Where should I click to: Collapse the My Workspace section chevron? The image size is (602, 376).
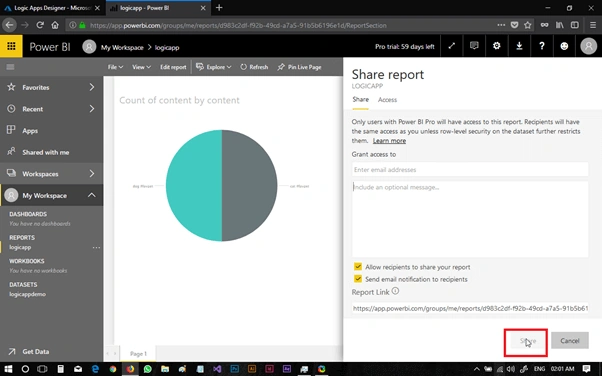[92, 195]
